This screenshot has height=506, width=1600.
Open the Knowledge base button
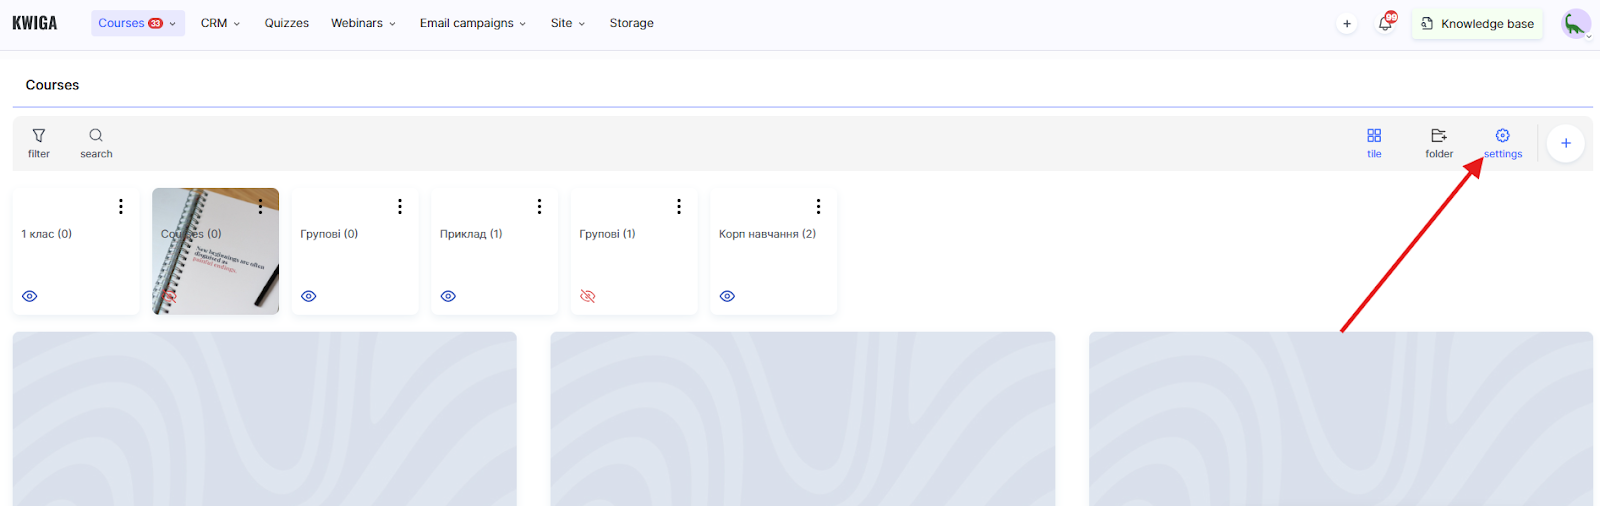1477,23
